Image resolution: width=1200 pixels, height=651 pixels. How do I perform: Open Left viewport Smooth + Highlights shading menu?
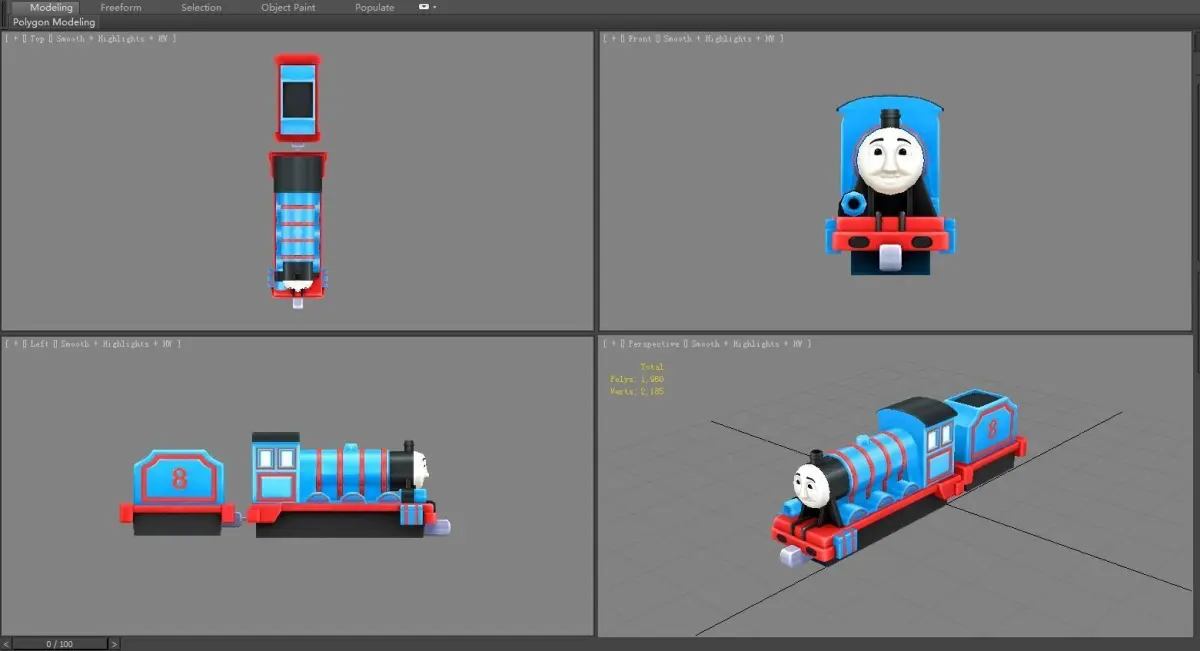pyautogui.click(x=119, y=344)
